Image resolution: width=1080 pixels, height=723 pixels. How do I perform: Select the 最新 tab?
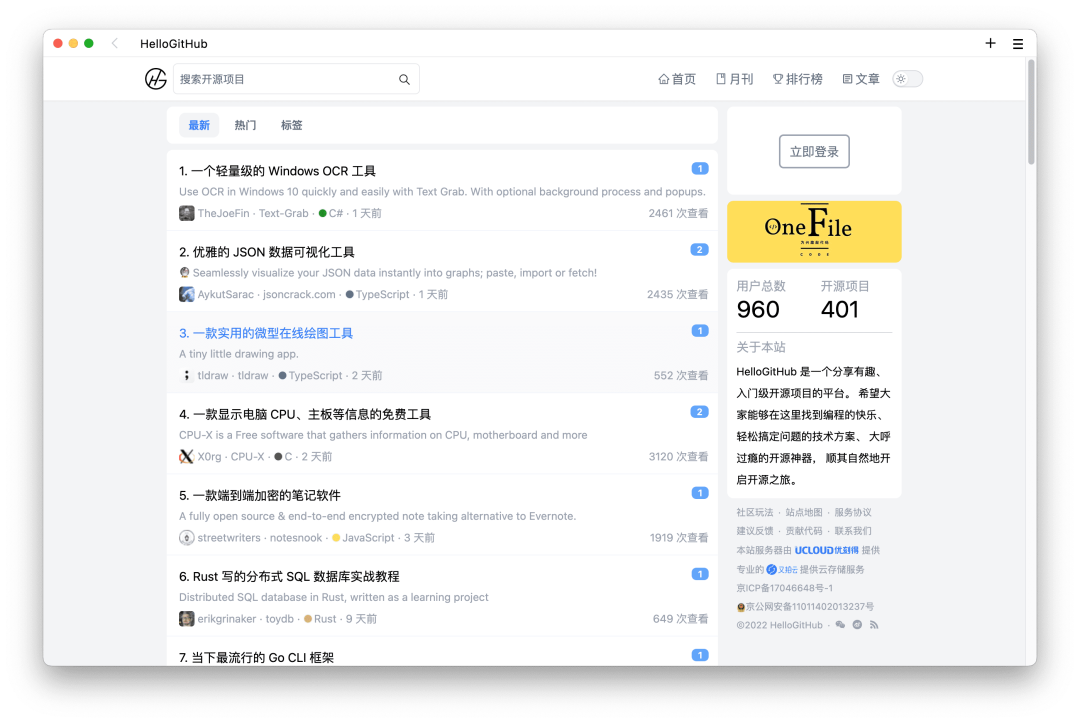tap(199, 125)
